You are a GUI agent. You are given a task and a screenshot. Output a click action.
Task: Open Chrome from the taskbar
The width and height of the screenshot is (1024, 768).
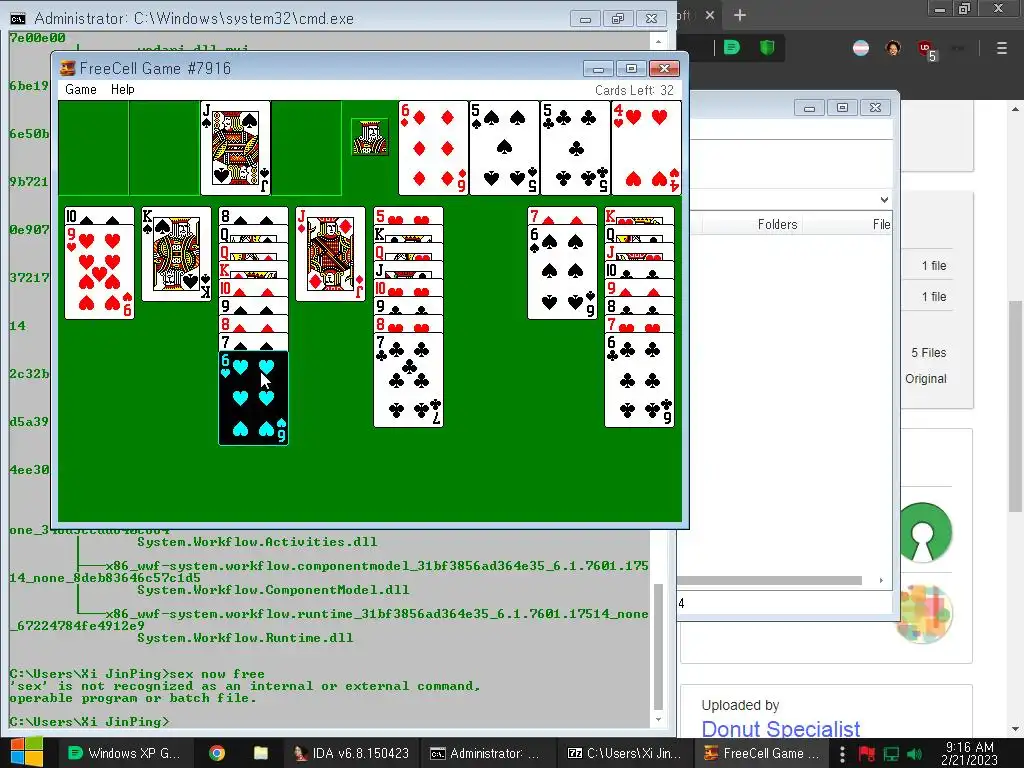tap(217, 753)
